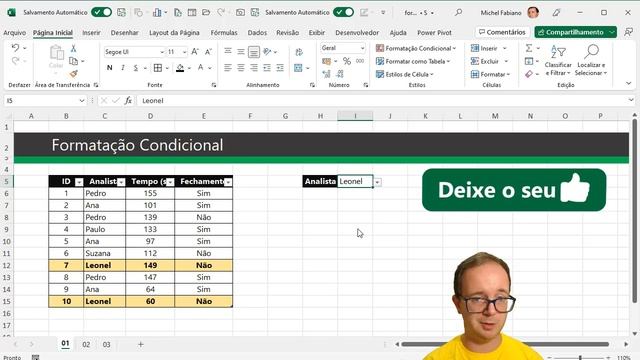Open the Geral number format dropdown
Screen dimensions: 640x360
click(x=362, y=48)
